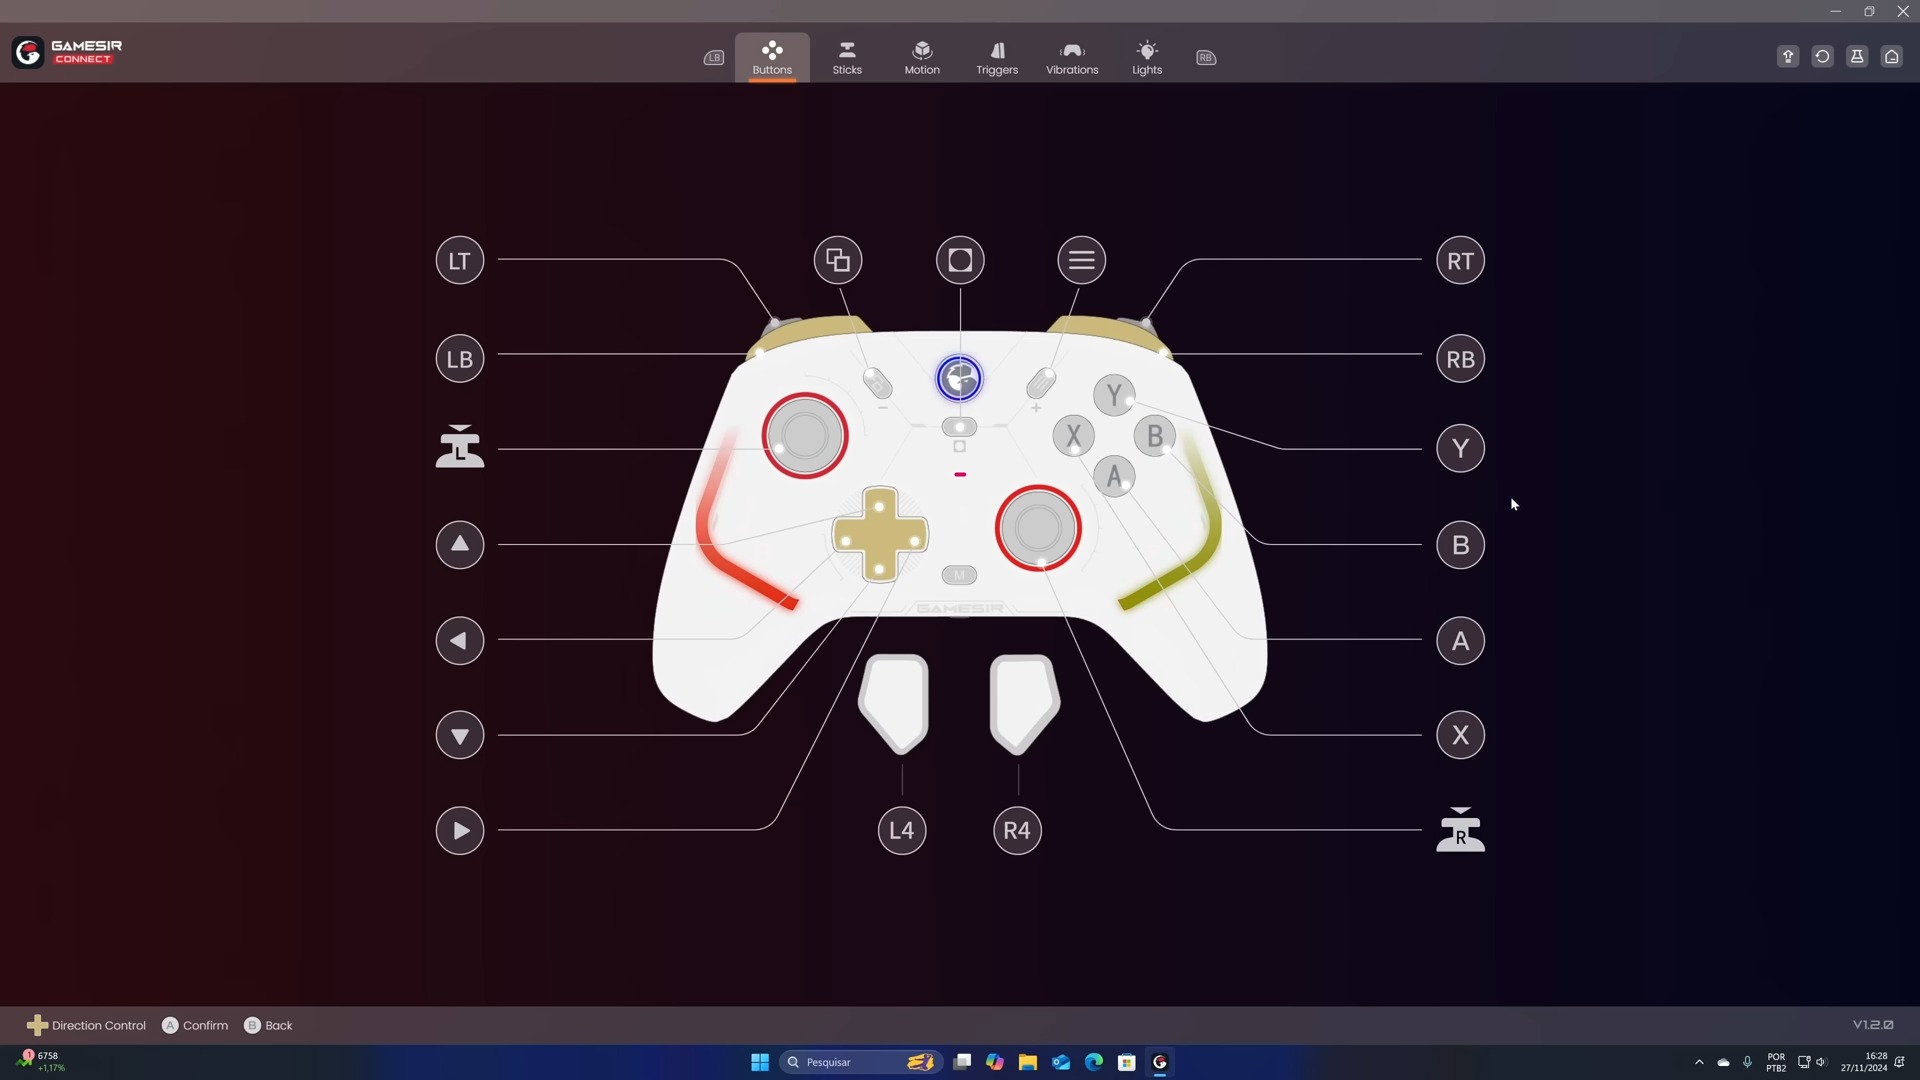
Task: Click the R4 back paddle label
Action: (1017, 831)
